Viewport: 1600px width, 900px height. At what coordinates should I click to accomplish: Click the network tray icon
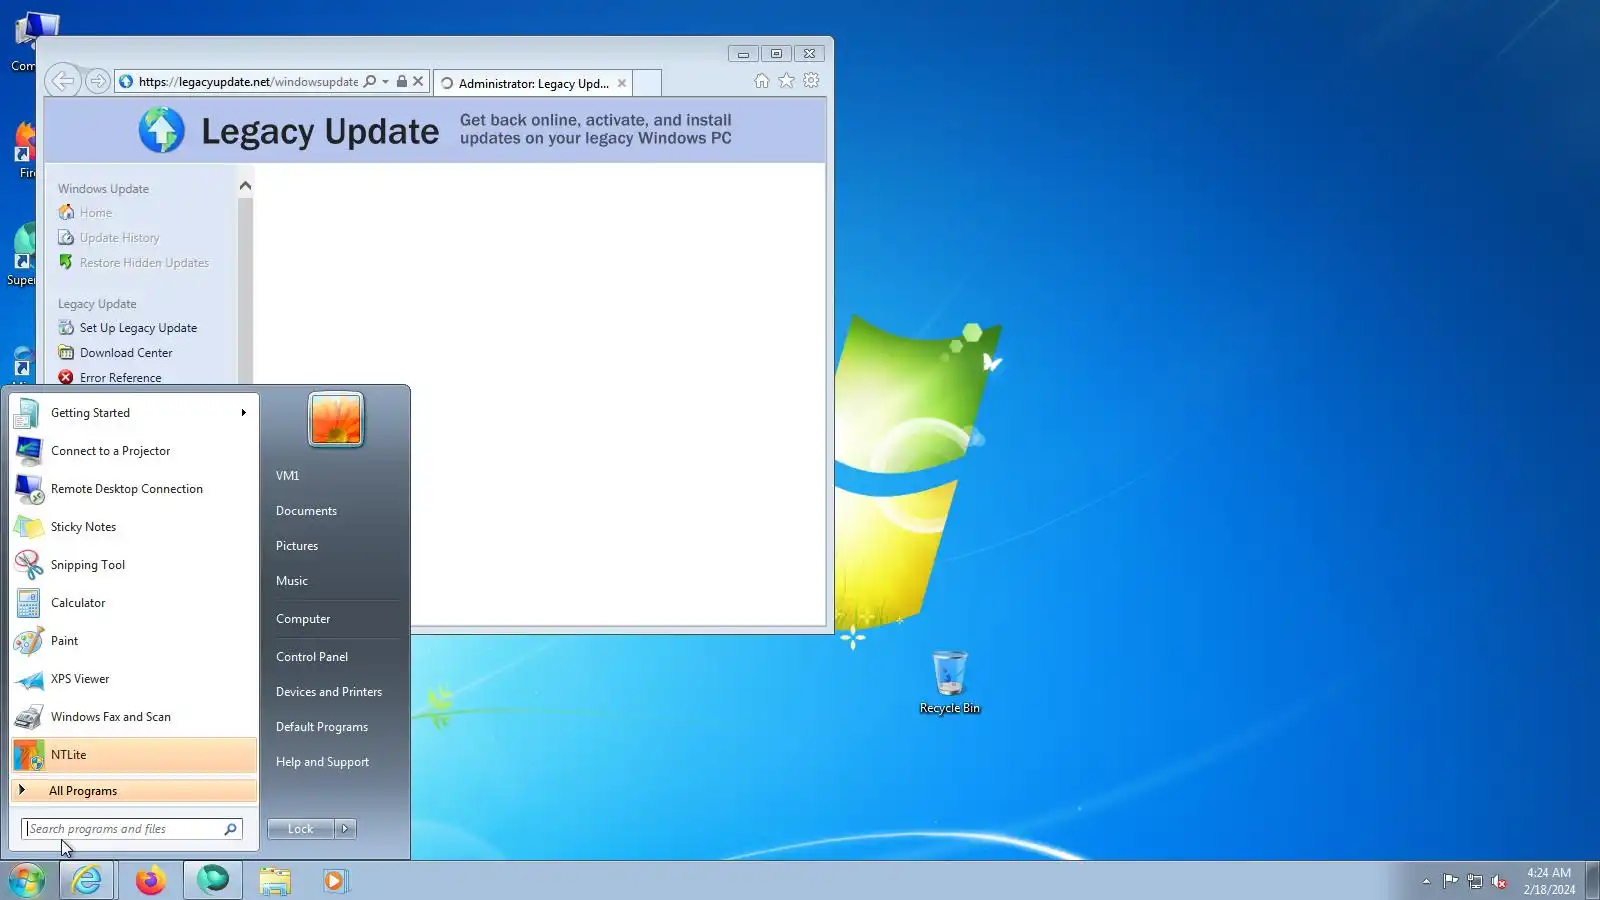1475,881
